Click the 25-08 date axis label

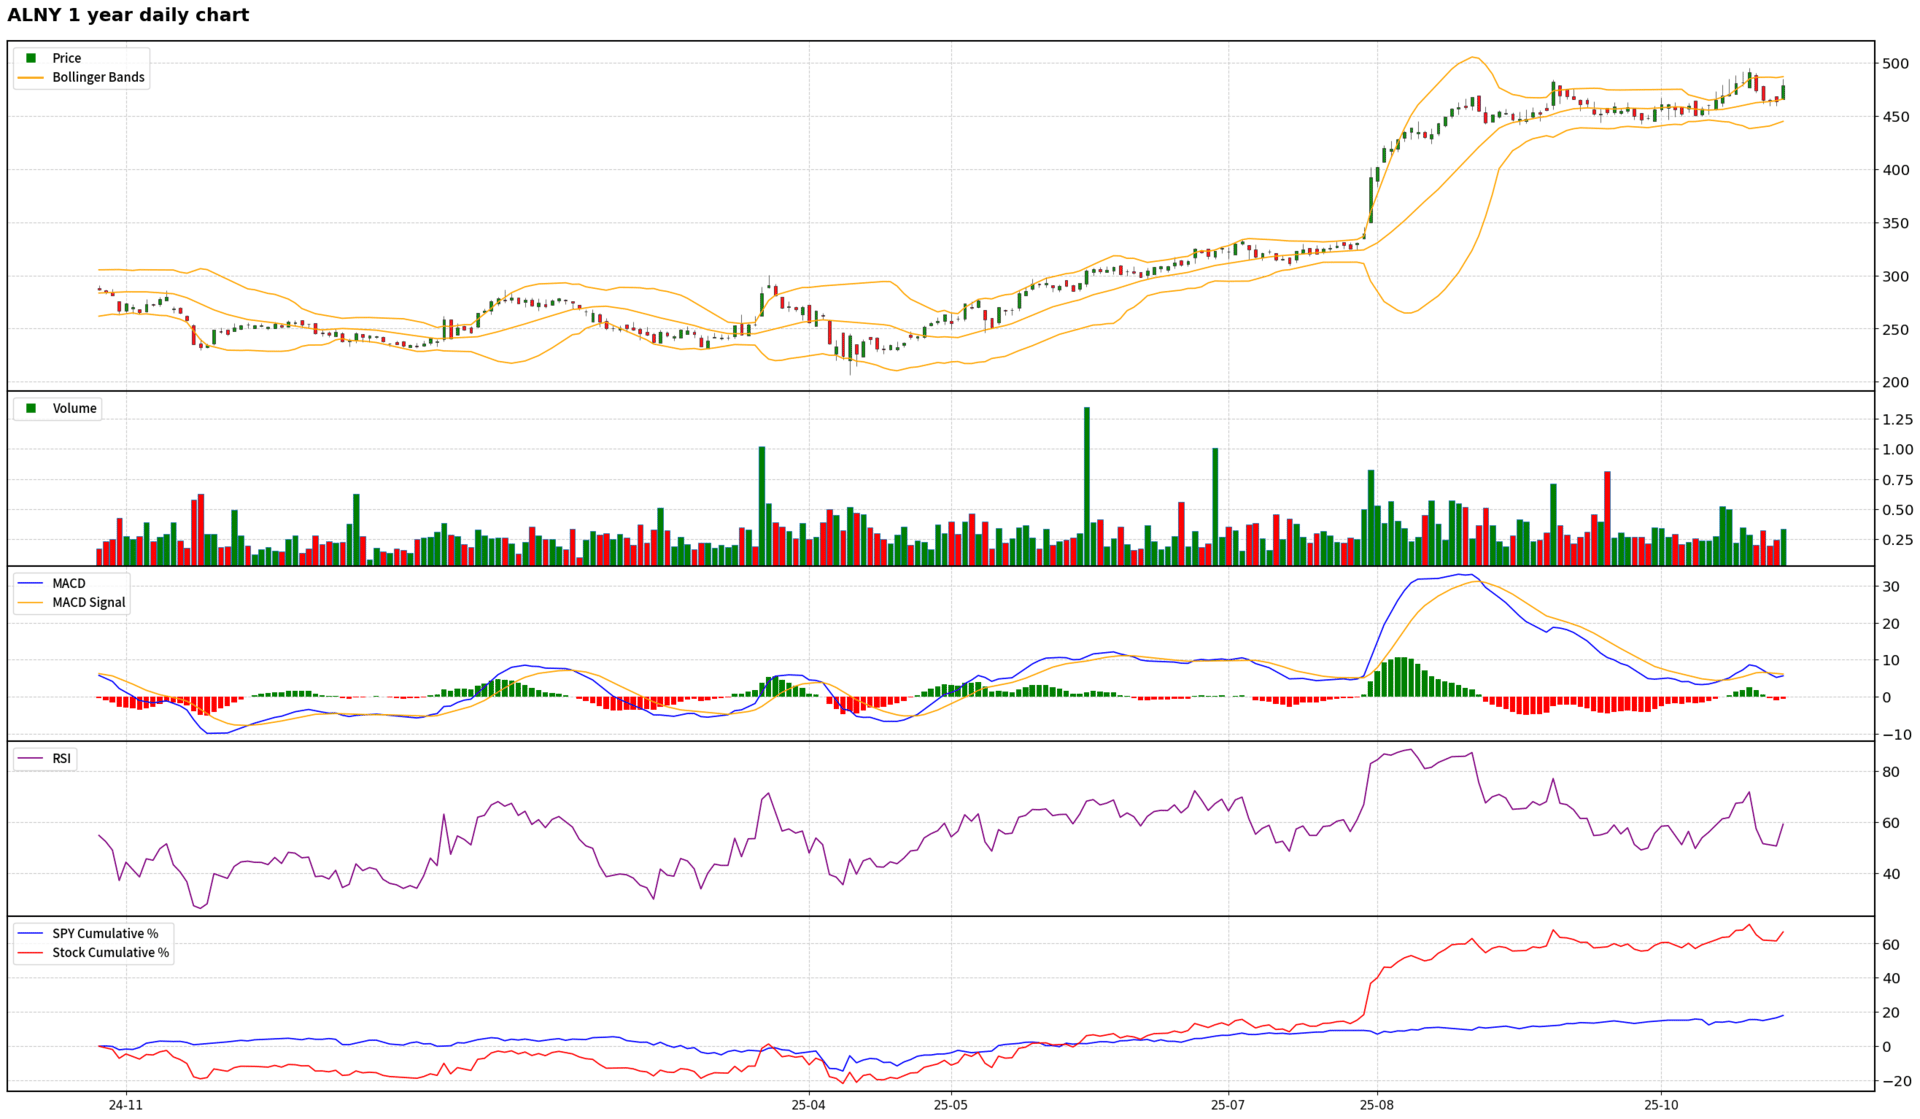click(x=1376, y=1105)
